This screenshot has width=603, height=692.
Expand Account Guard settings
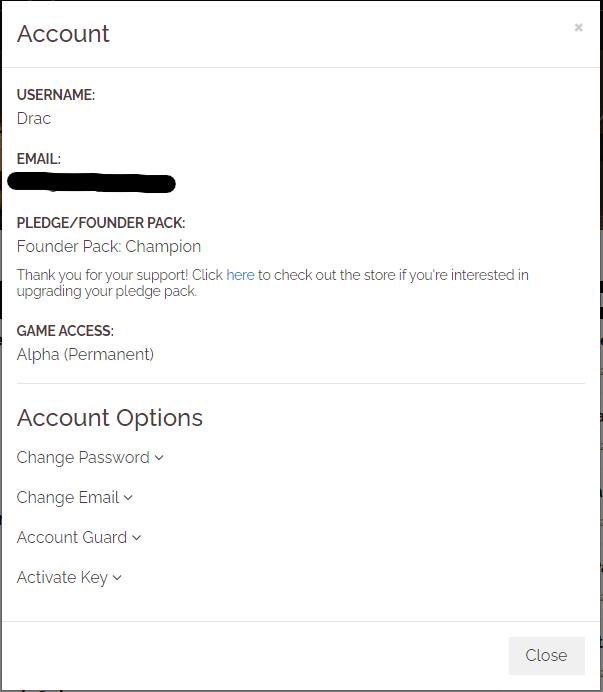[72, 537]
